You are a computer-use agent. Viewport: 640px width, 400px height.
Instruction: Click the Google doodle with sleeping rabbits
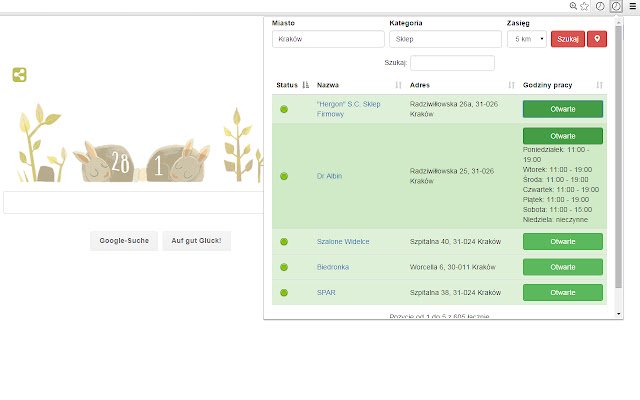pos(139,143)
